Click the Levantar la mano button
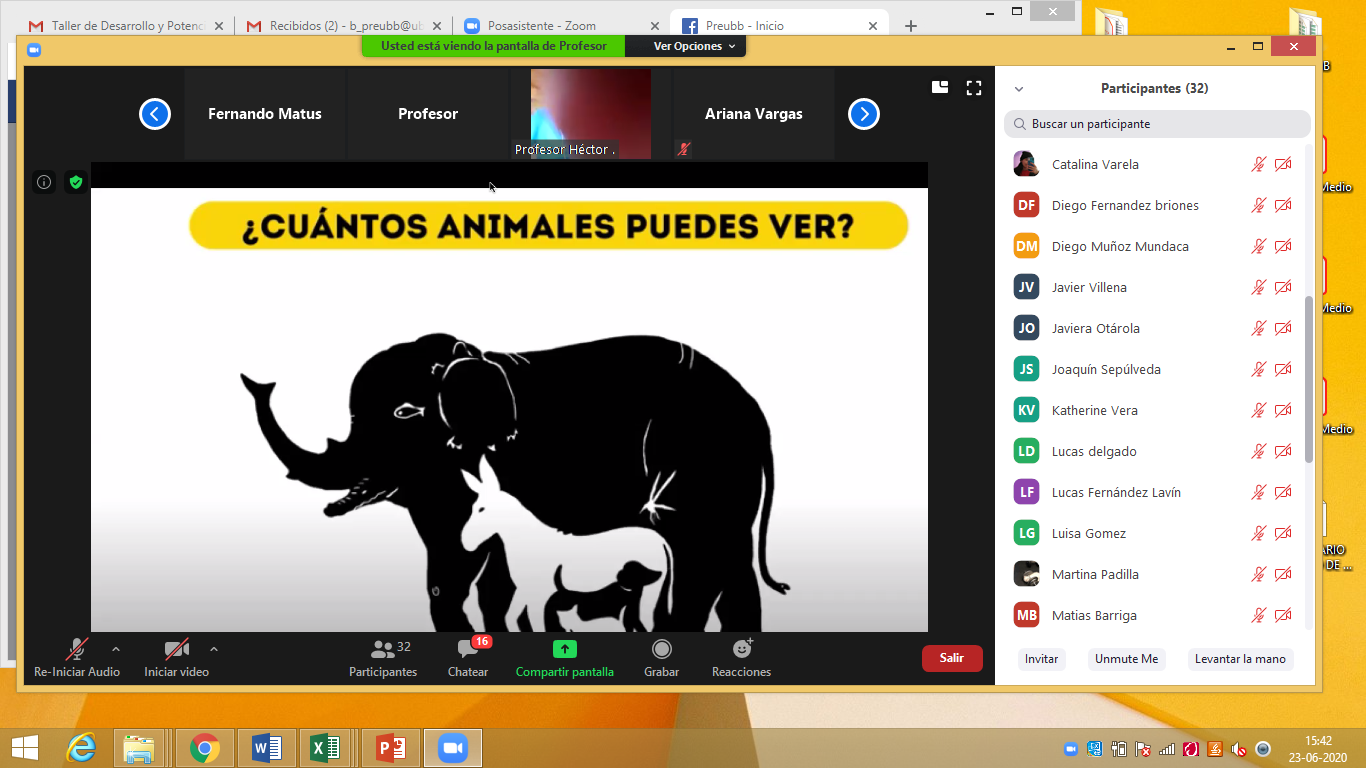The width and height of the screenshot is (1366, 768). (1240, 659)
